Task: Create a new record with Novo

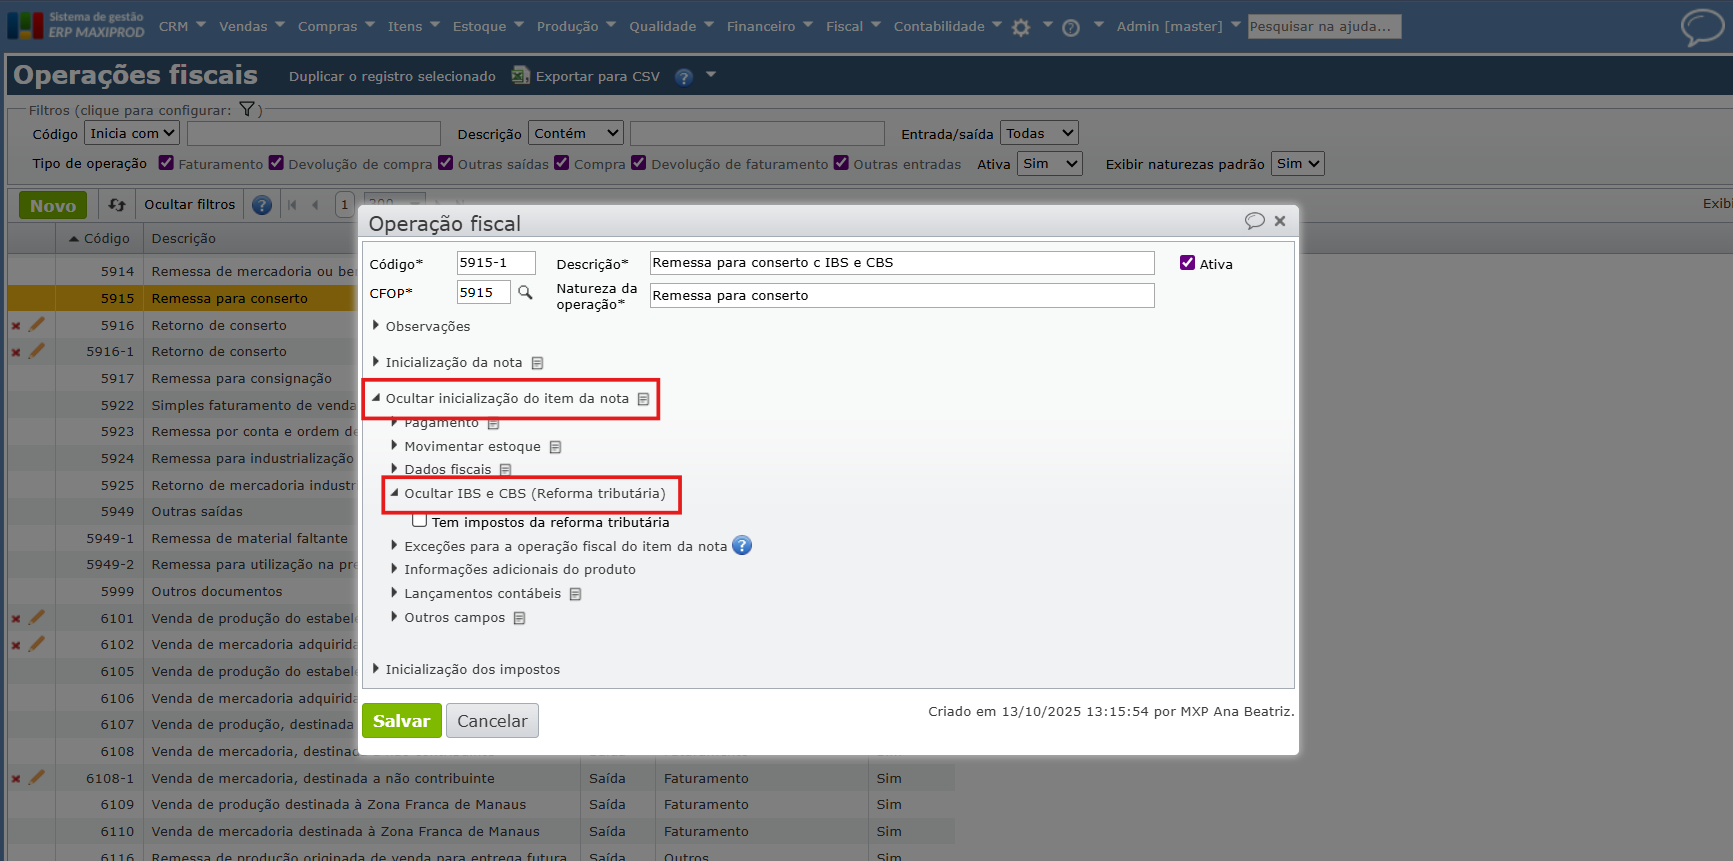Action: pos(53,205)
